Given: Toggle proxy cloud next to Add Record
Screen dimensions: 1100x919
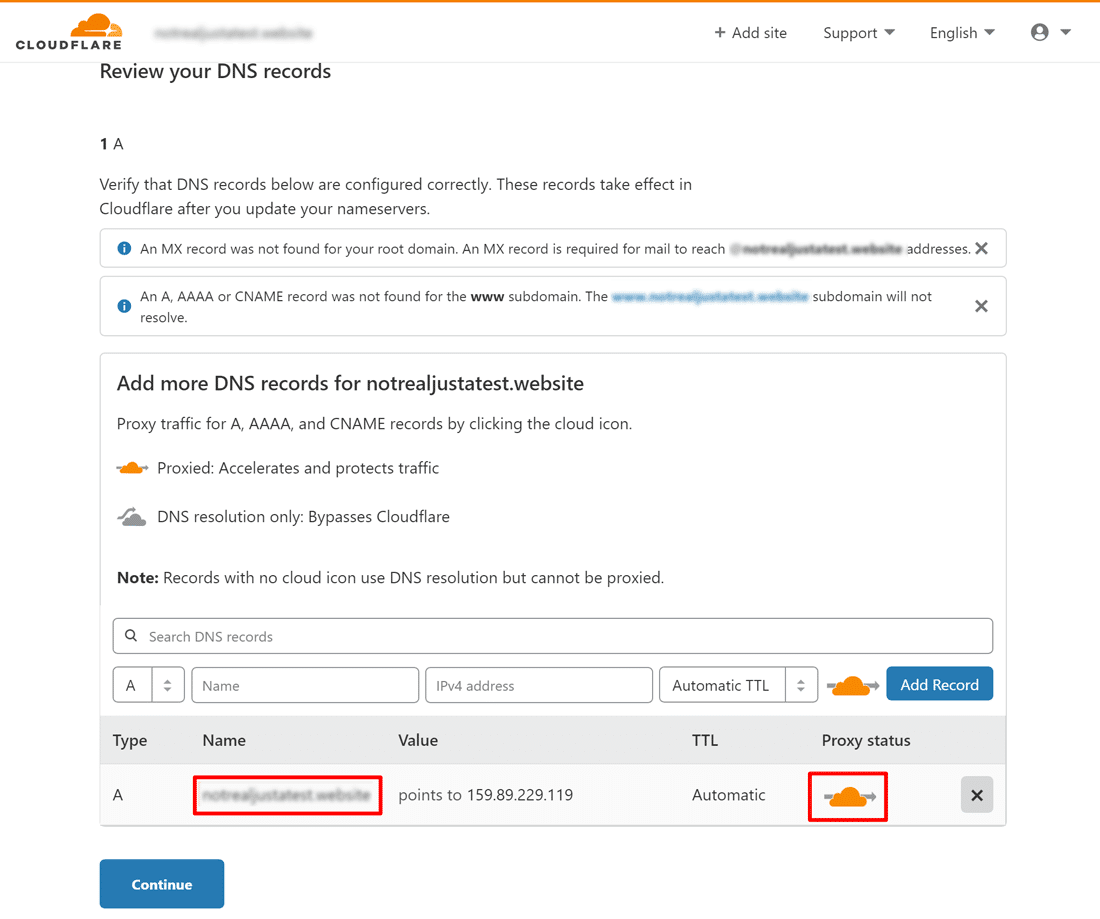Looking at the screenshot, I should pos(852,685).
